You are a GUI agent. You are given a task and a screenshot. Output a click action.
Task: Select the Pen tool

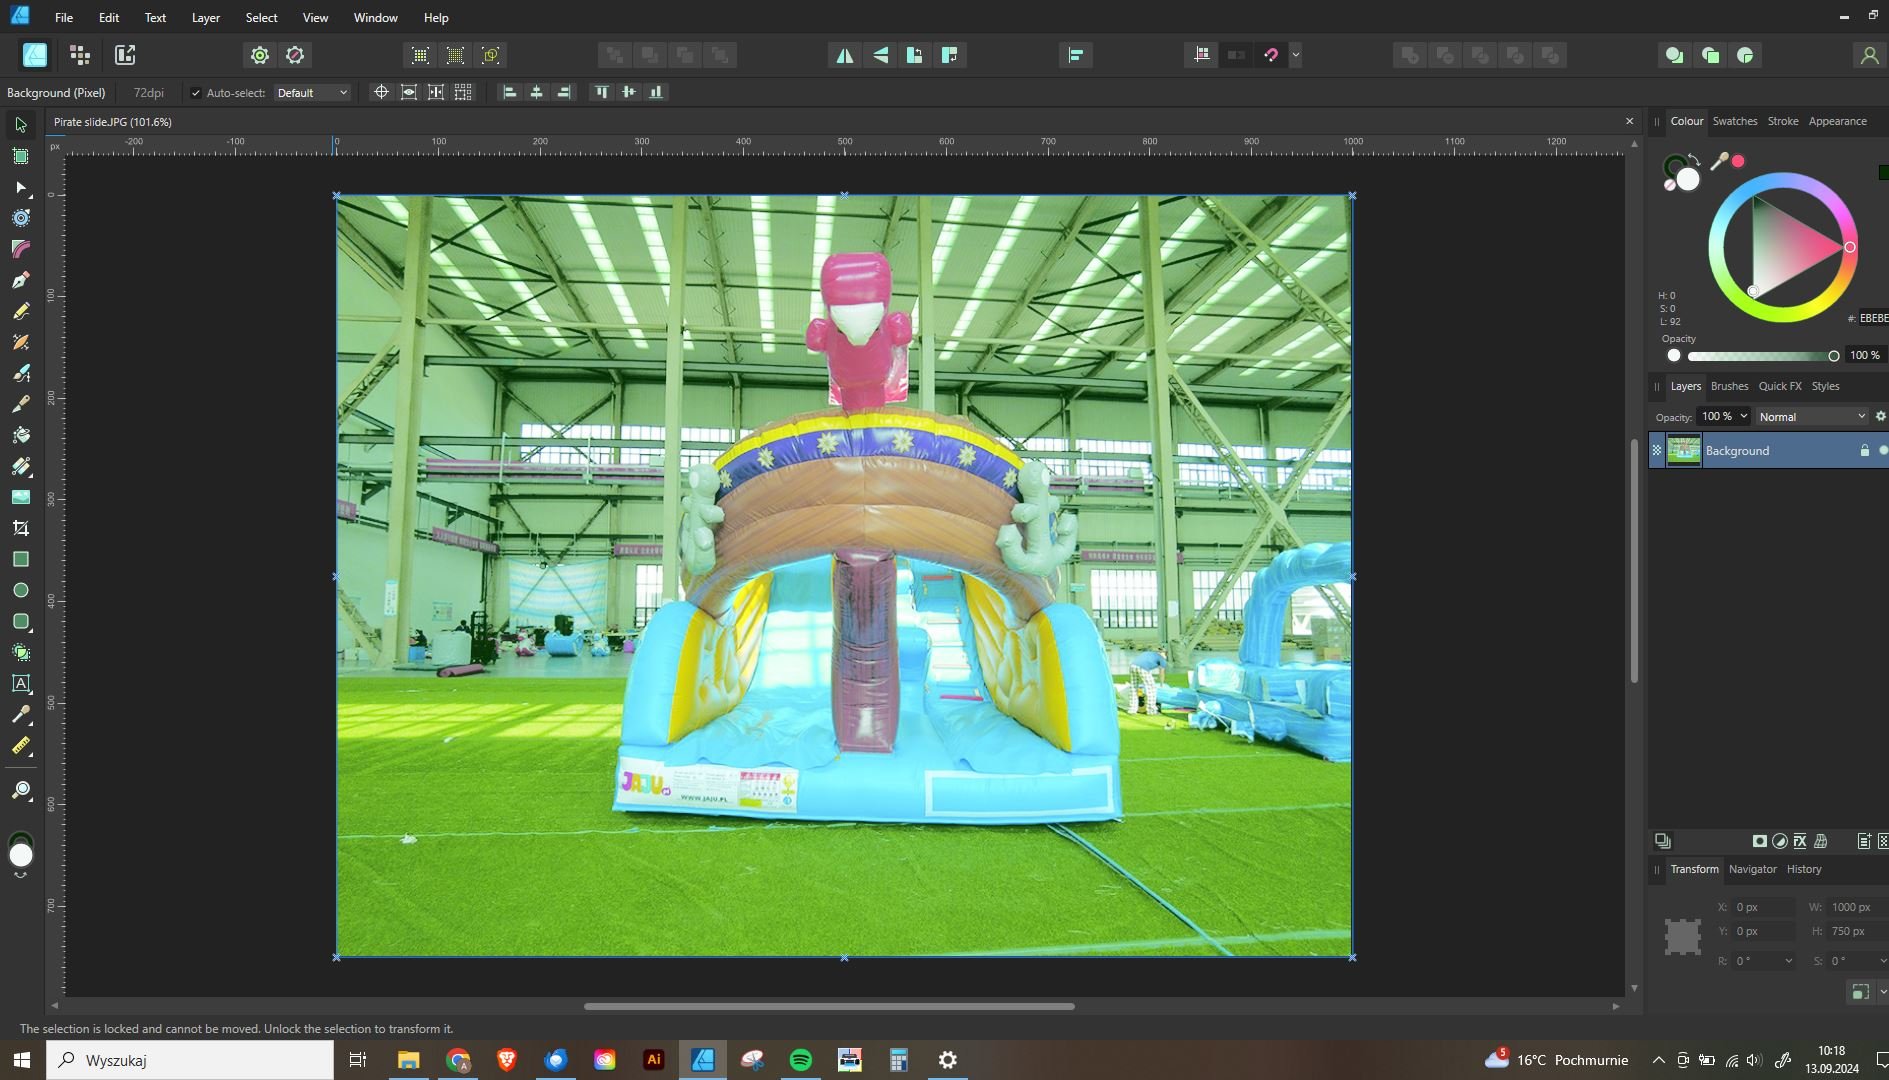click(21, 280)
